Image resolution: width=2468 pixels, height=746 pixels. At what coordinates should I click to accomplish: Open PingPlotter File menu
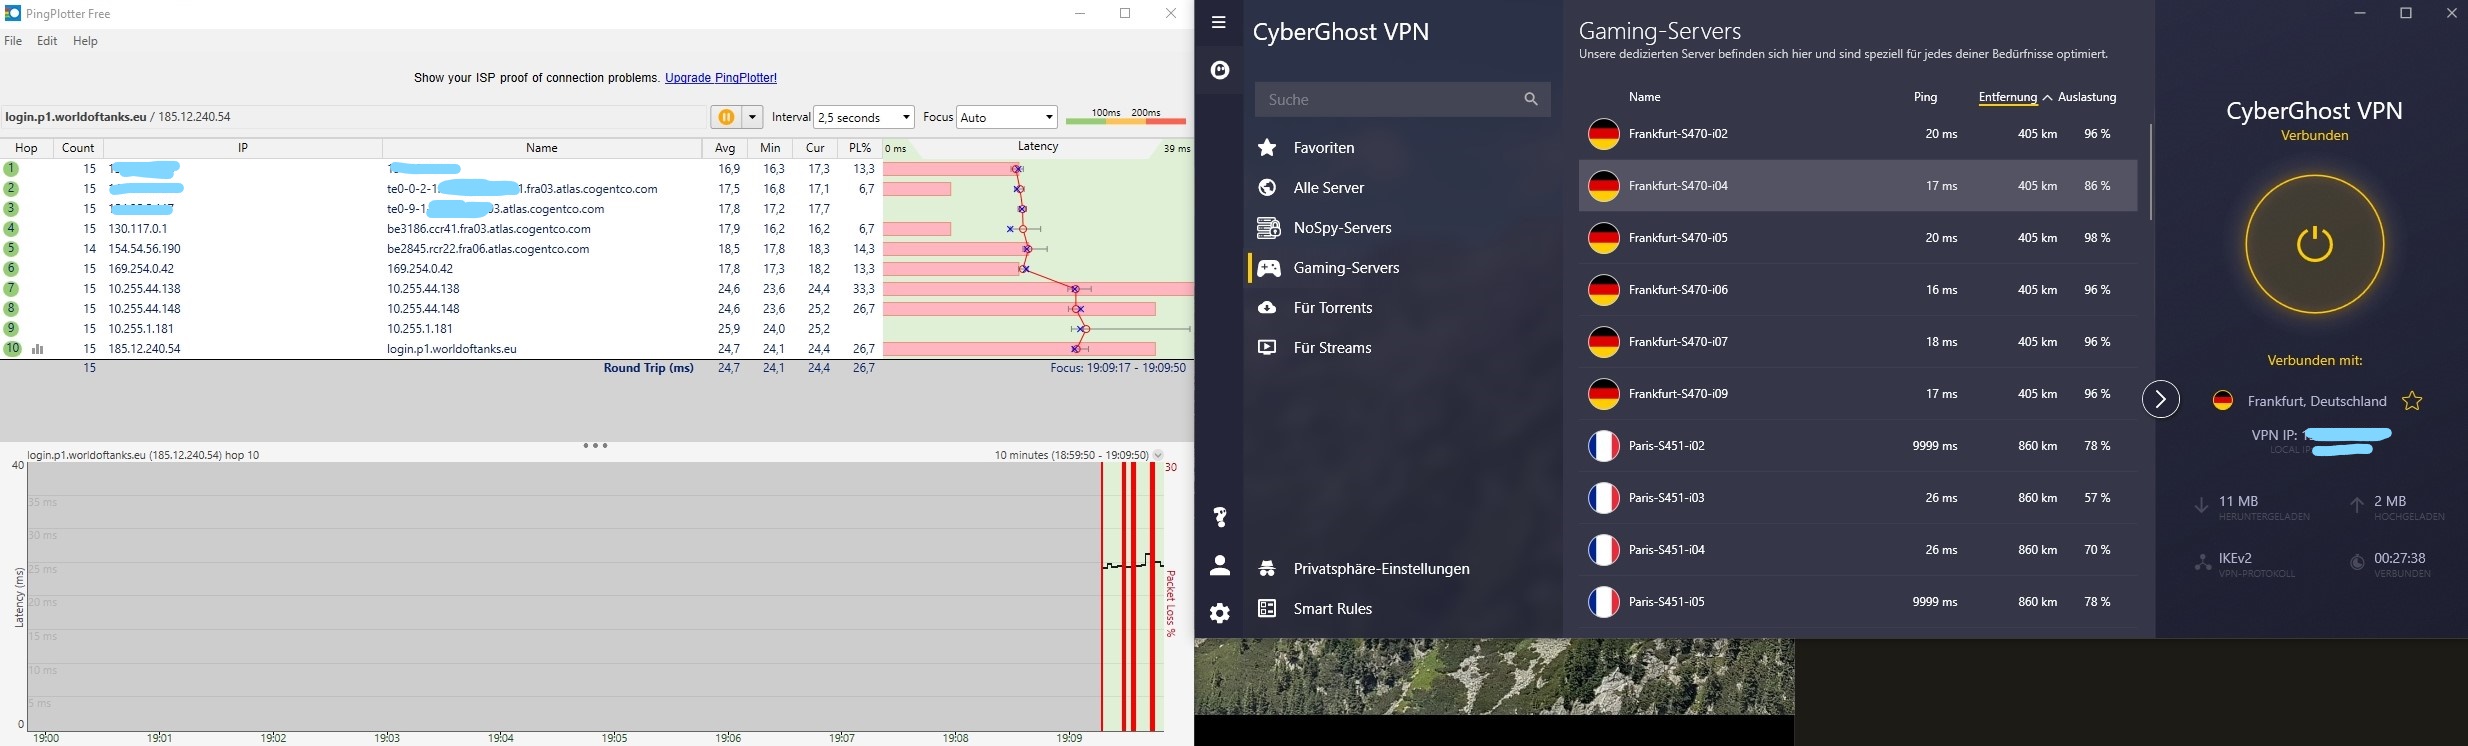(13, 41)
